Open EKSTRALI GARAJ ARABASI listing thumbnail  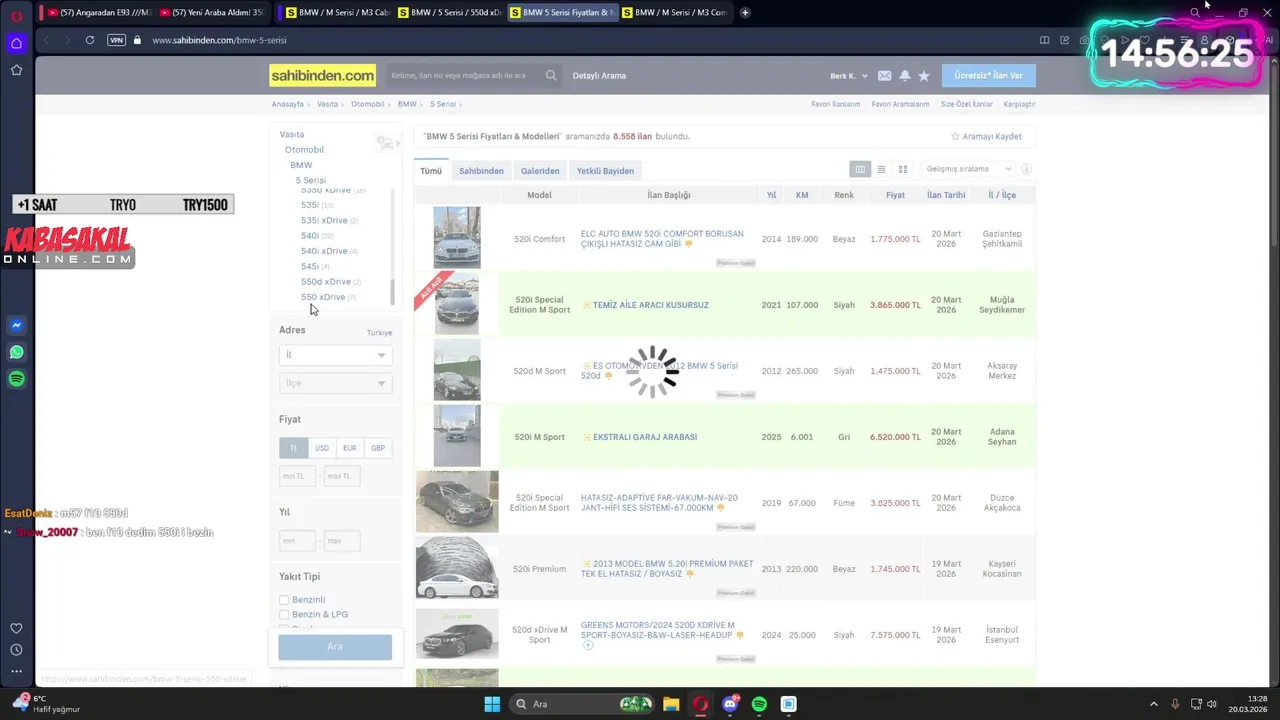point(457,437)
